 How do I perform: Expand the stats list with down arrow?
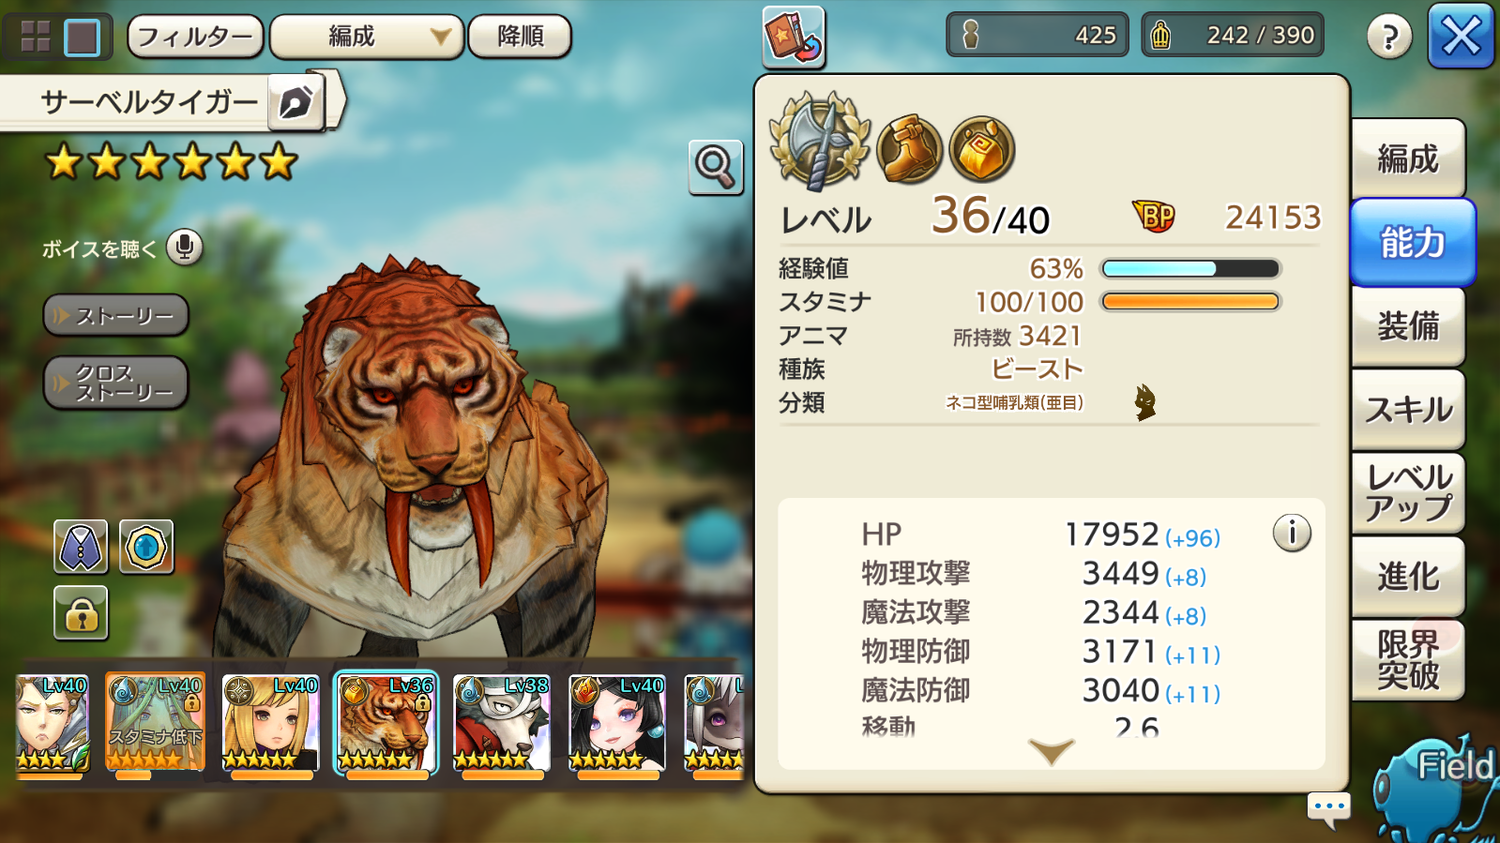(1051, 750)
